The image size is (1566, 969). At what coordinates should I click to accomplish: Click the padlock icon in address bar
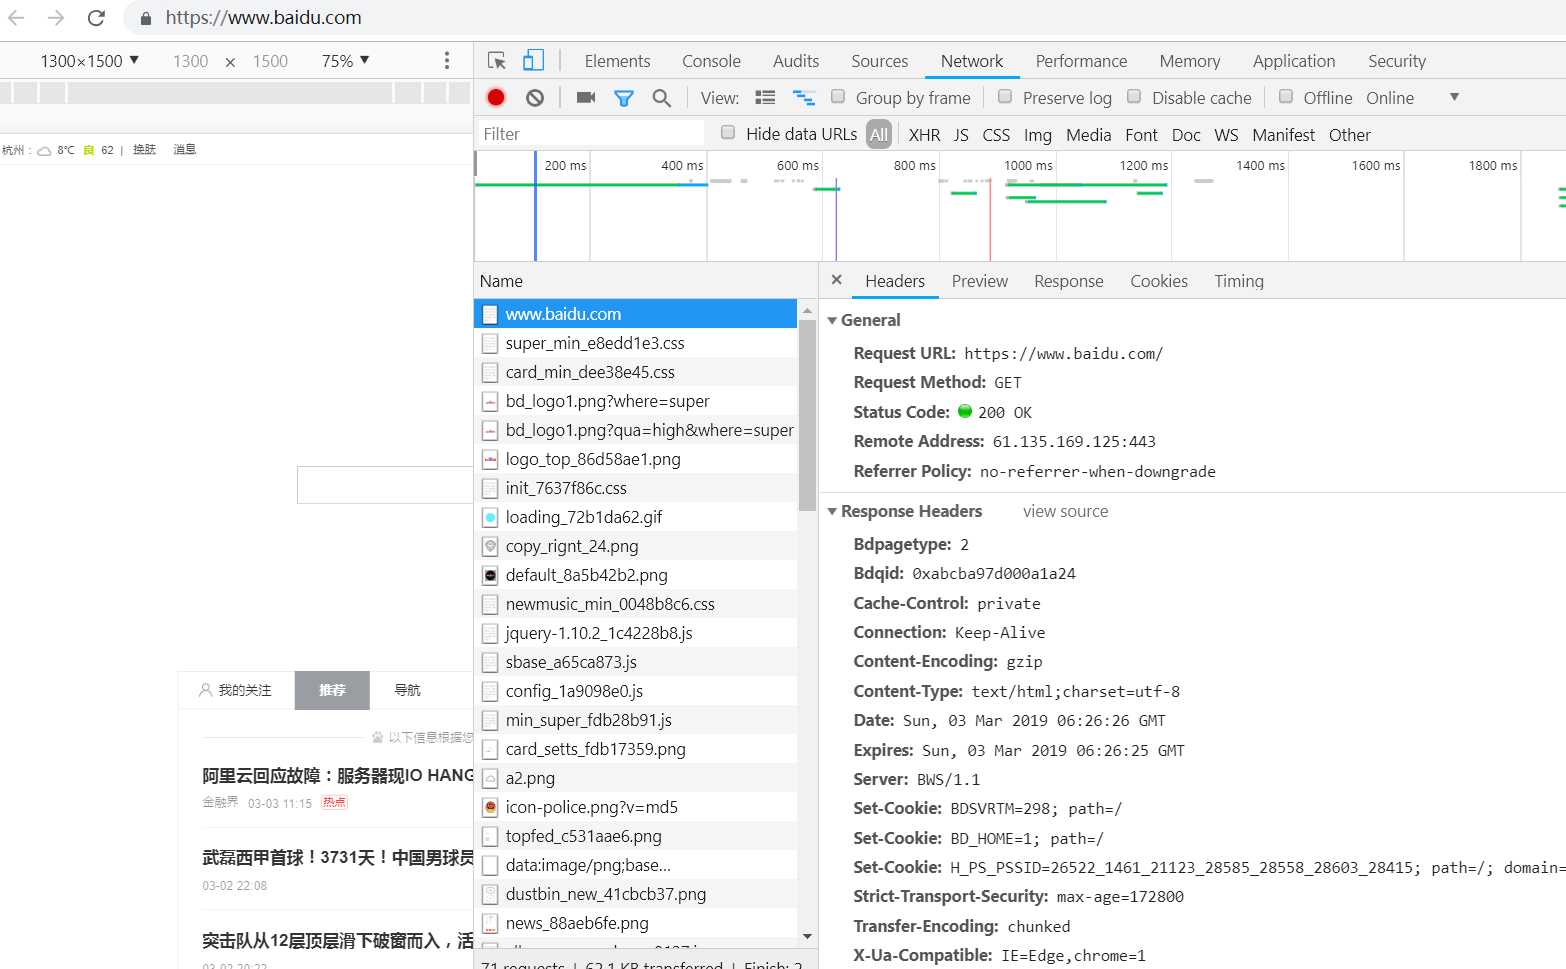coord(146,18)
